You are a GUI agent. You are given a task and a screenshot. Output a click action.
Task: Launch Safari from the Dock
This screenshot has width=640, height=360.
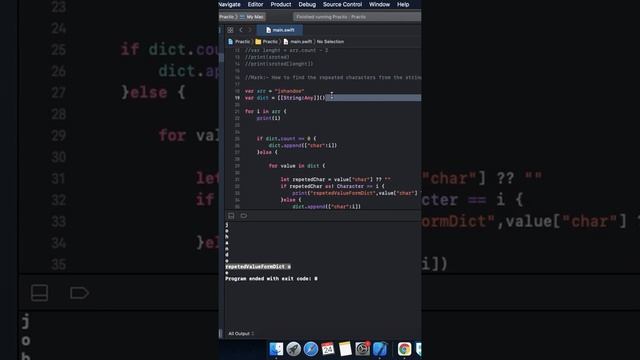[x=311, y=349]
